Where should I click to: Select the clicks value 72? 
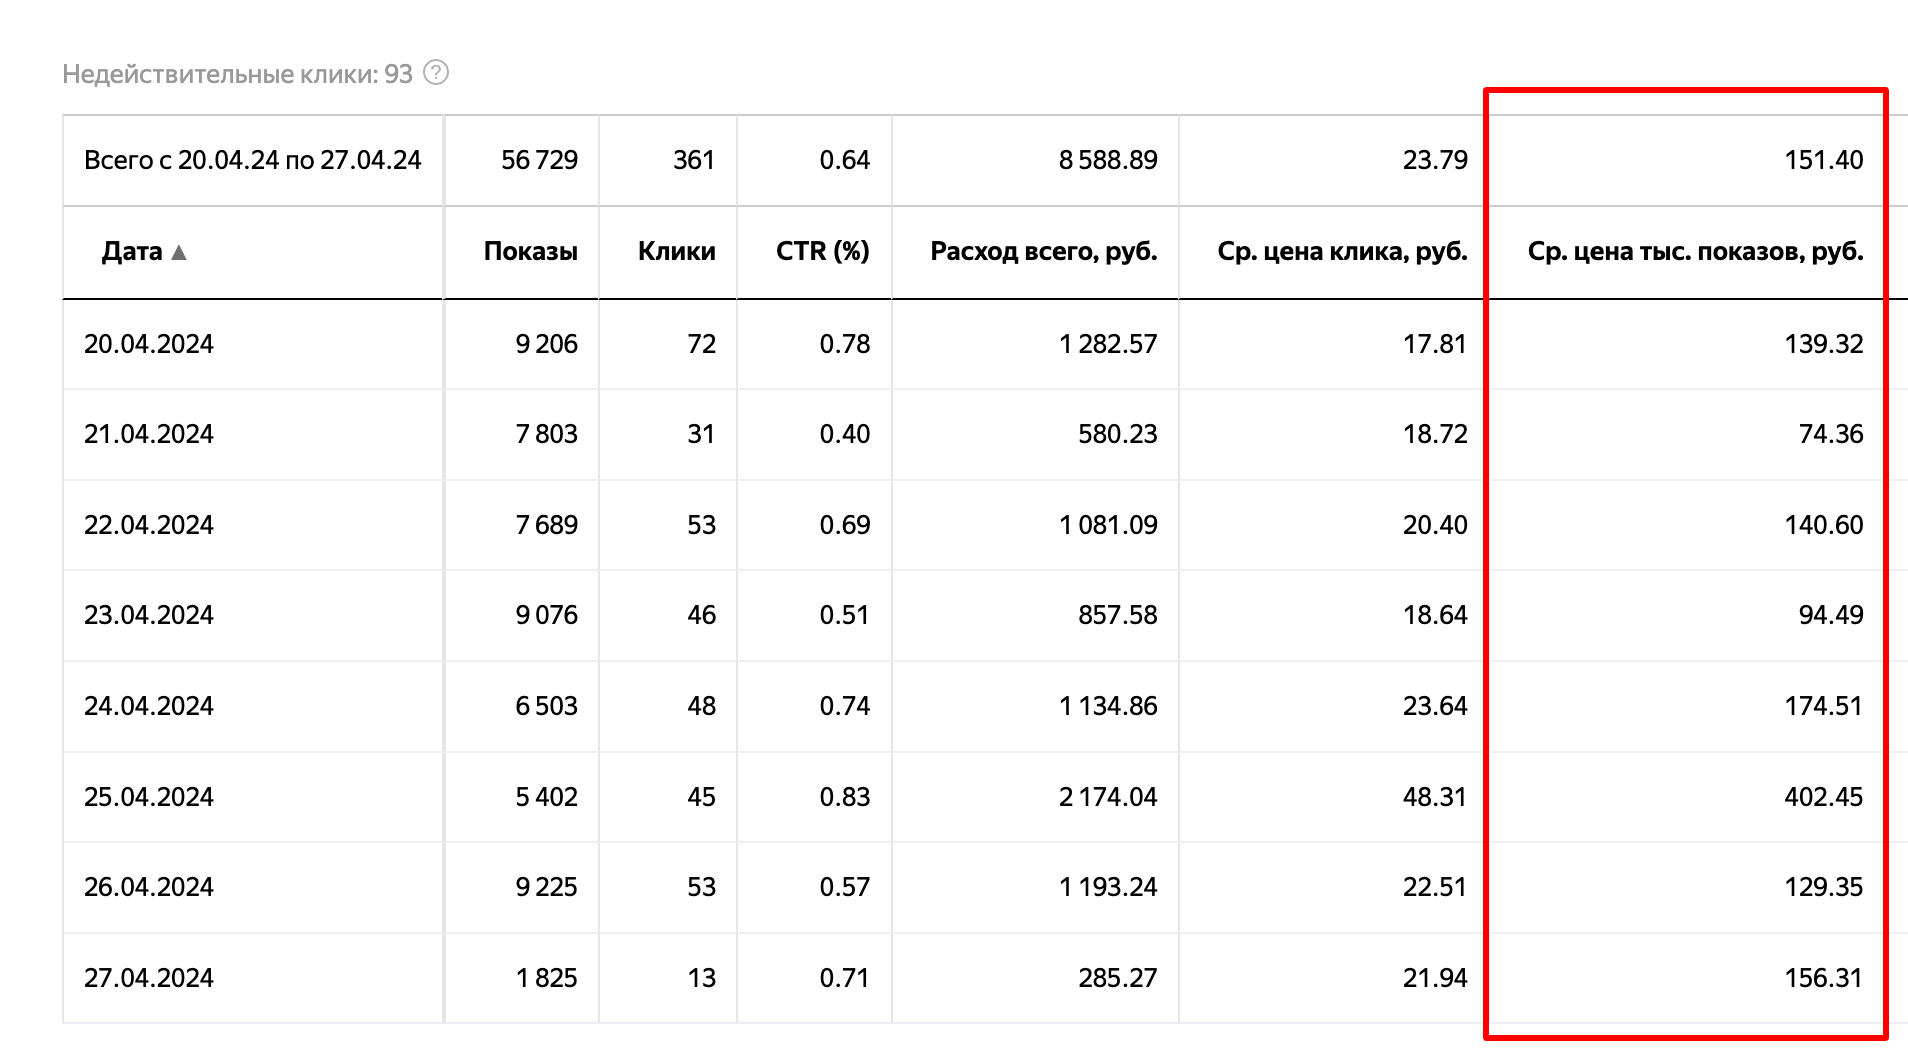click(701, 344)
